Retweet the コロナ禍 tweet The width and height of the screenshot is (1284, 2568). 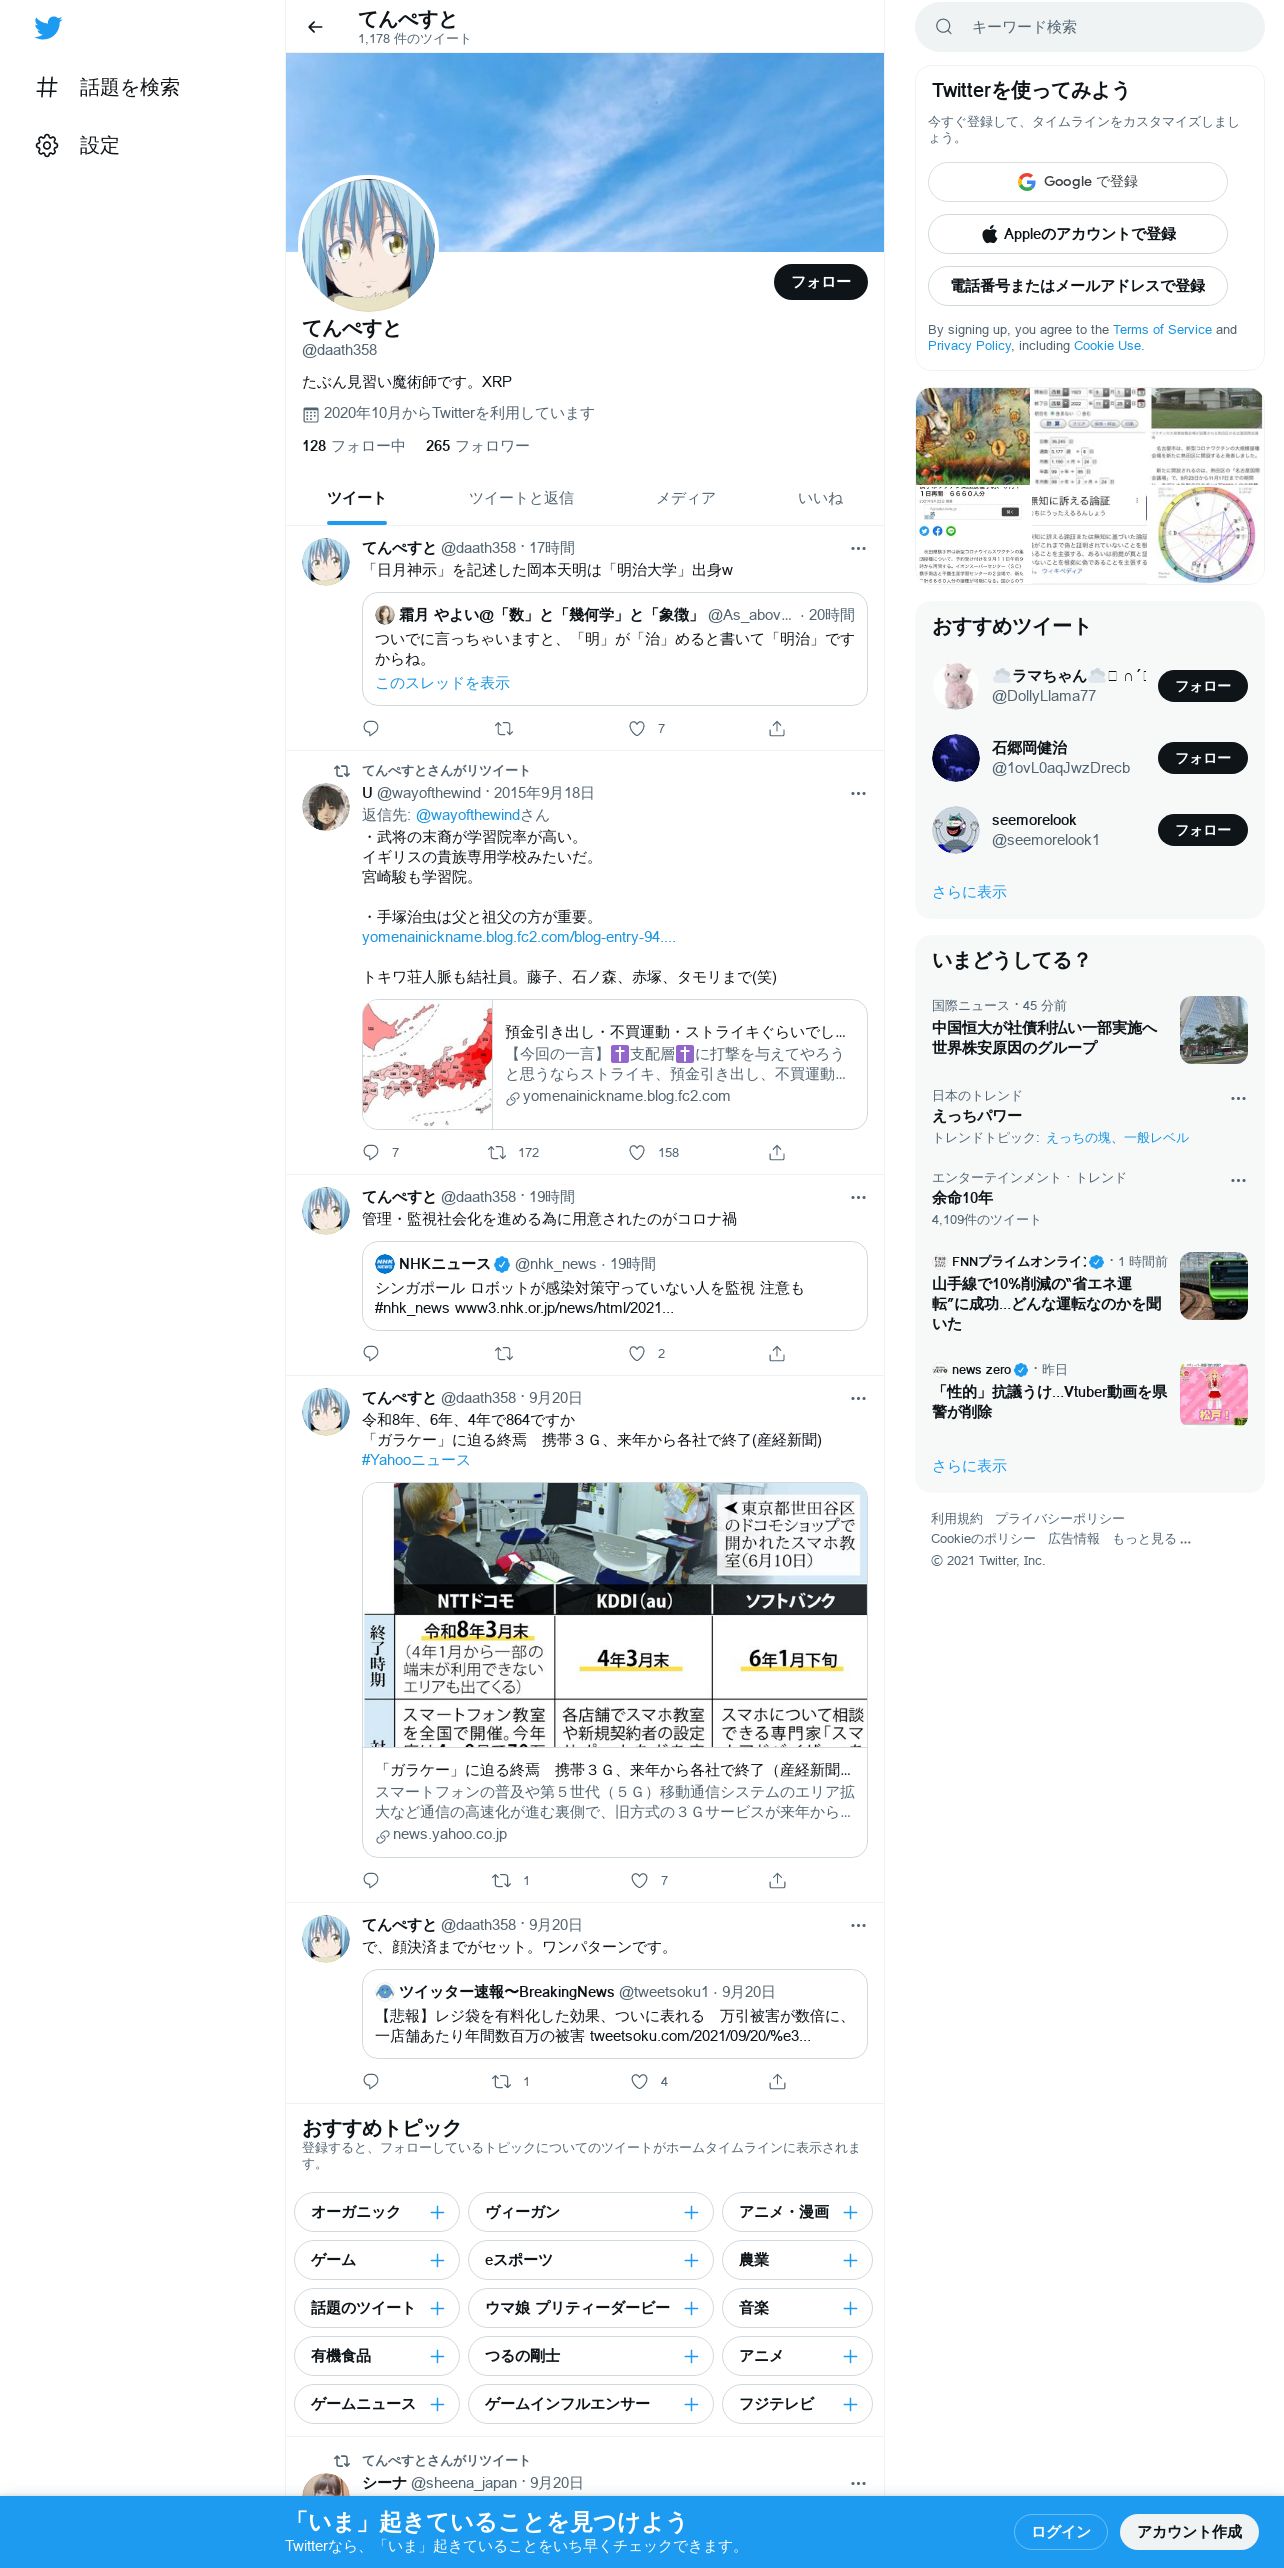point(504,1353)
